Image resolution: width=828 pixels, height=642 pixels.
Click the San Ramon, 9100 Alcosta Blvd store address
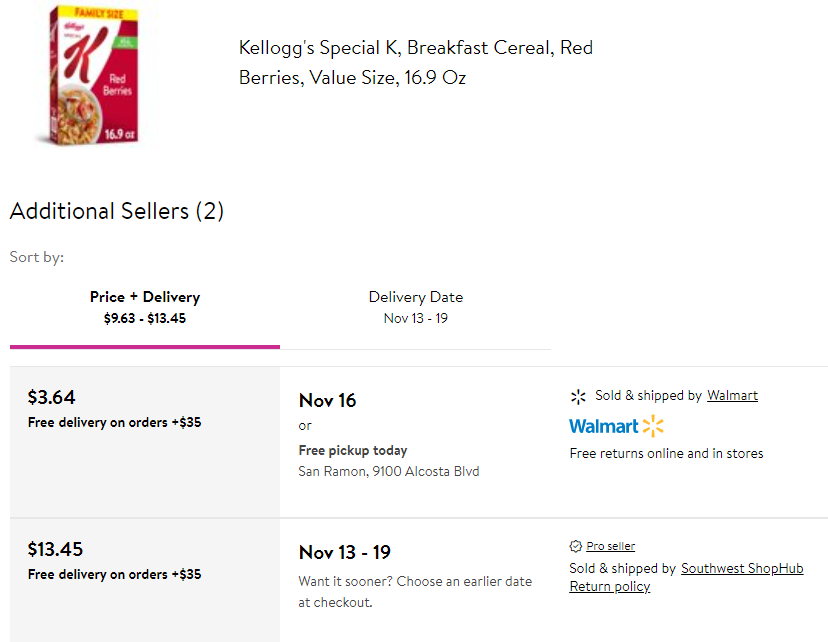click(389, 471)
